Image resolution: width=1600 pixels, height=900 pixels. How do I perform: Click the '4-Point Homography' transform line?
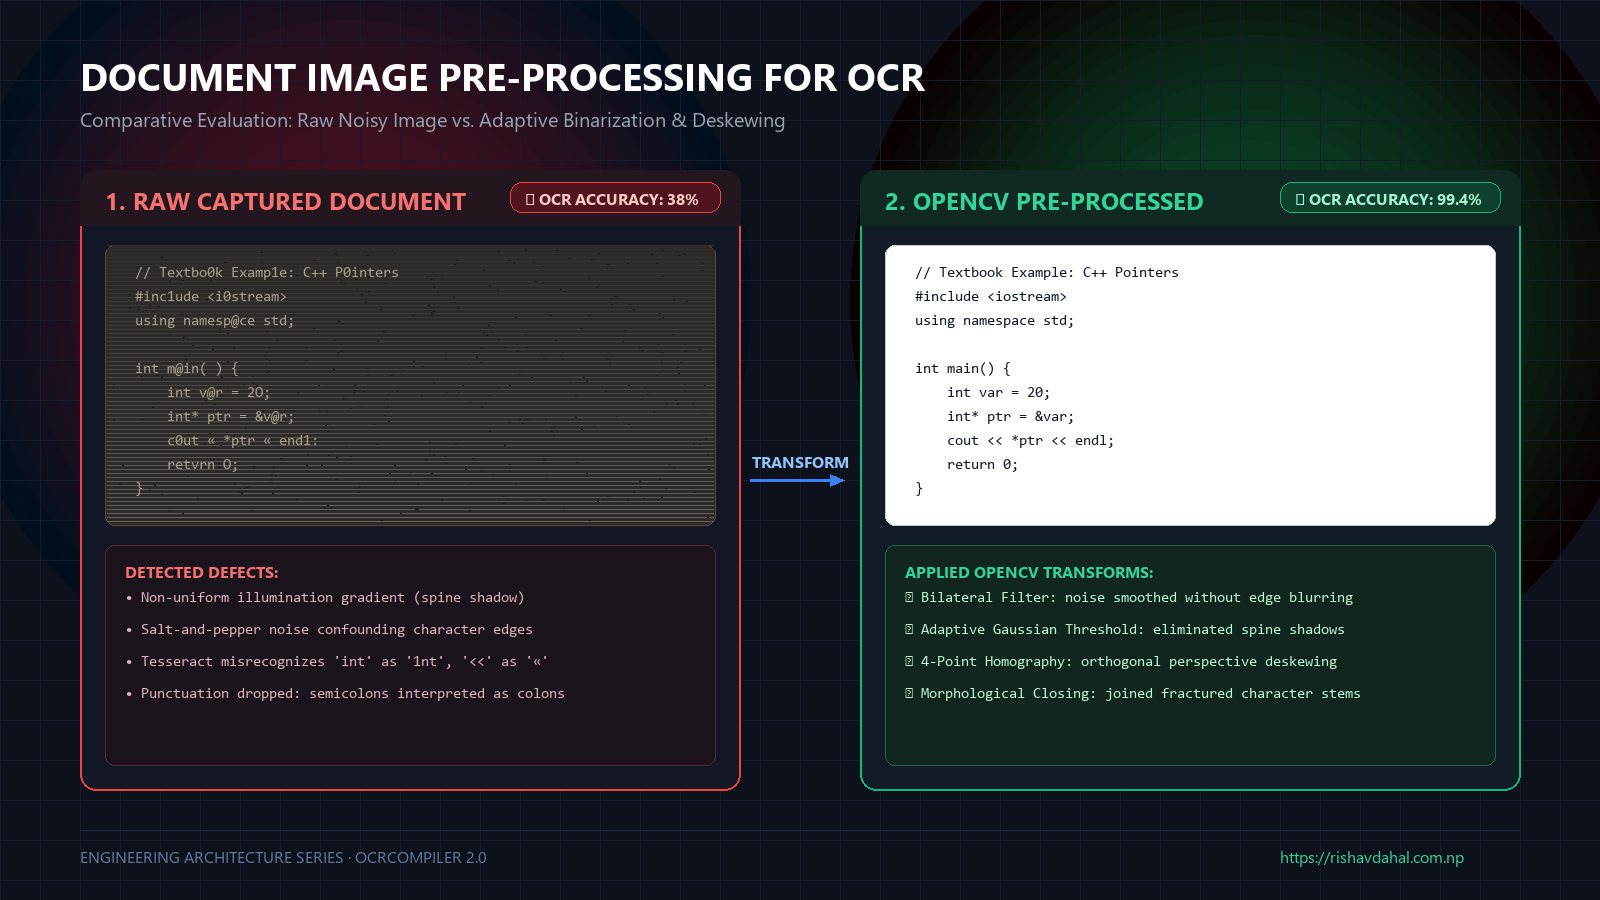1121,661
